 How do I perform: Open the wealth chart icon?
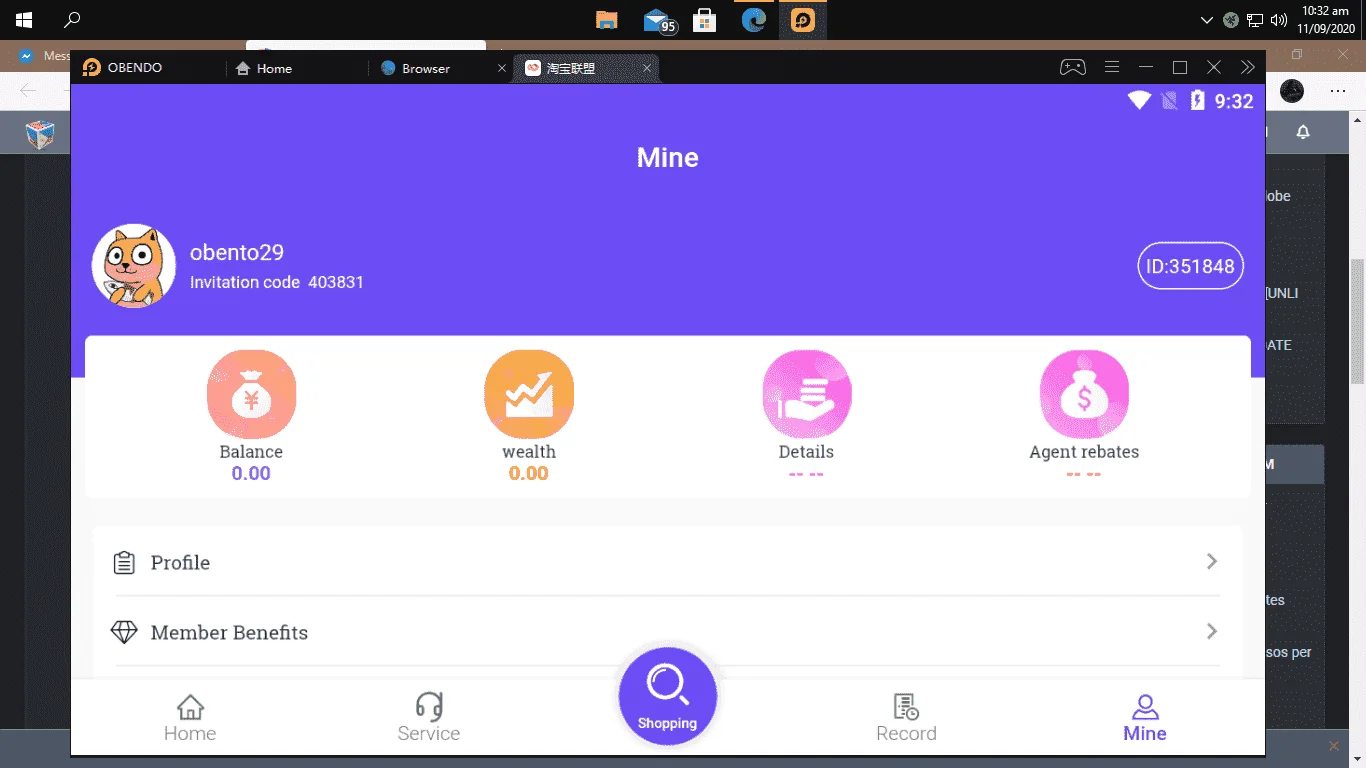[529, 395]
